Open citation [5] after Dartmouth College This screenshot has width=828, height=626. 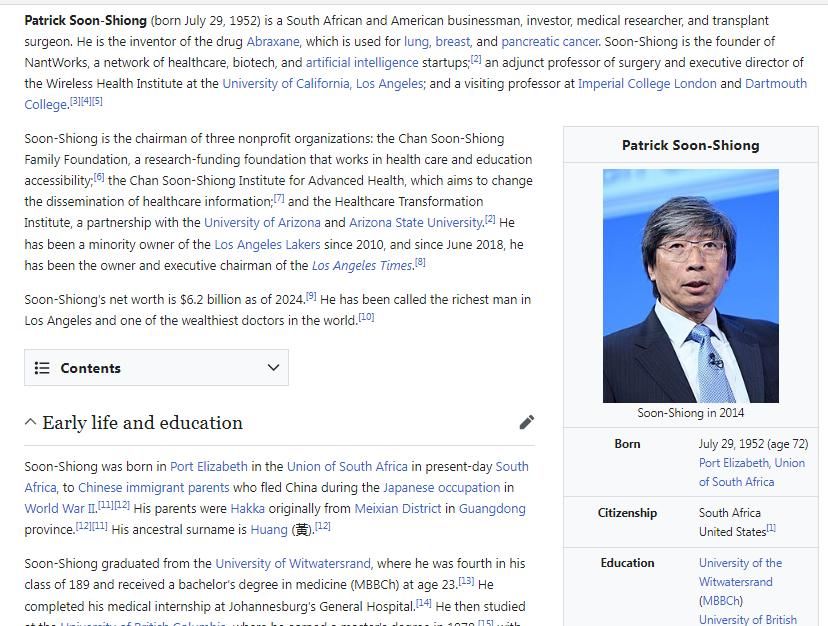point(97,101)
